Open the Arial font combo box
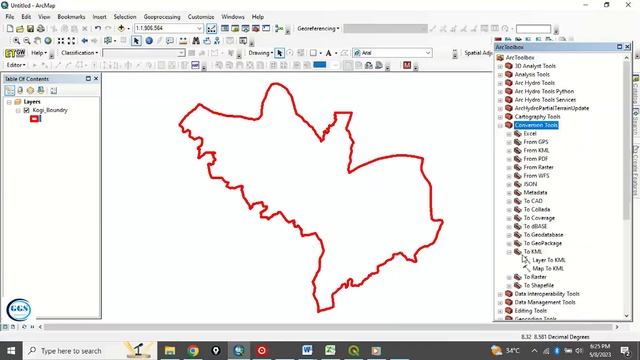The width and height of the screenshot is (640, 360). pyautogui.click(x=392, y=53)
